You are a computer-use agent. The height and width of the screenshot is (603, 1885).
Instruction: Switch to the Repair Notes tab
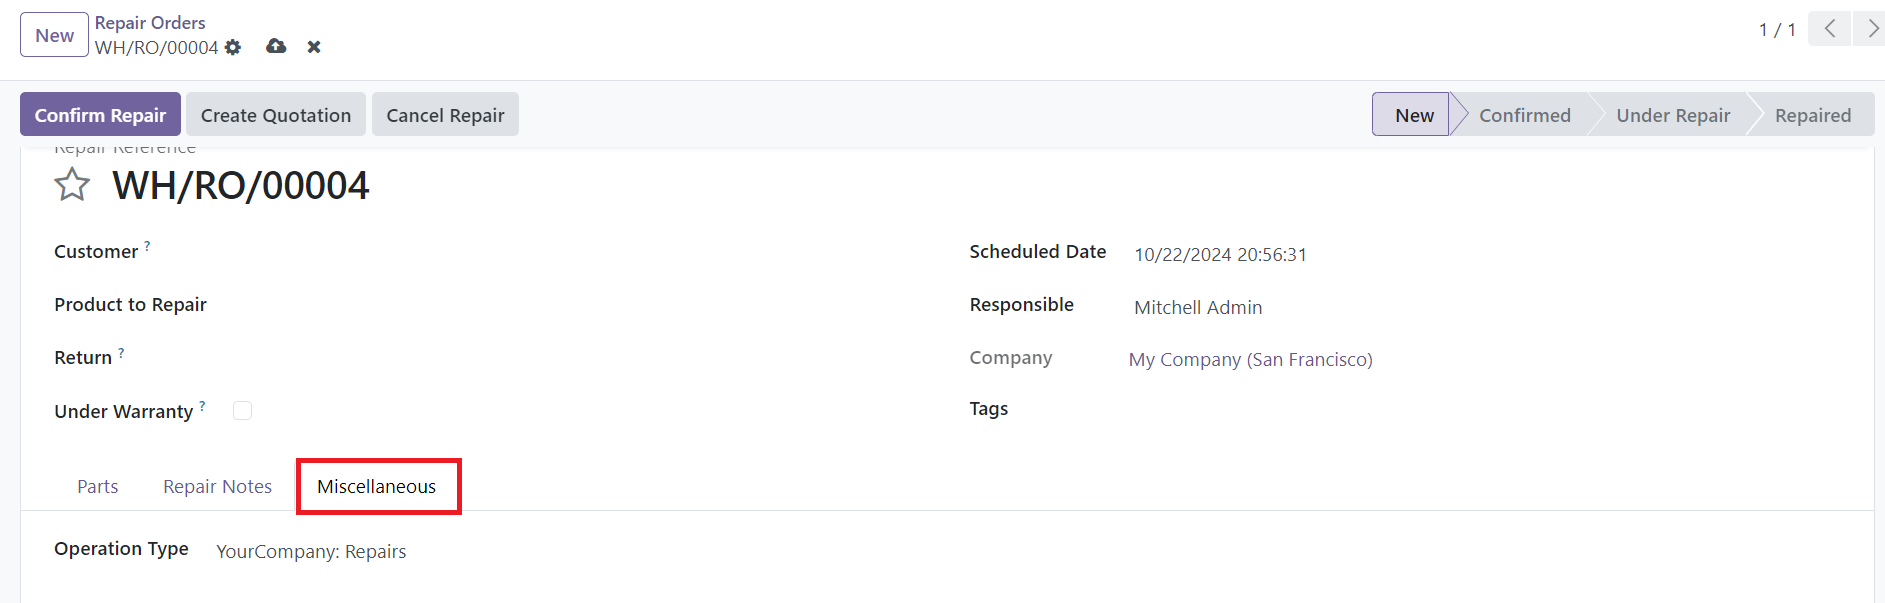[x=218, y=486]
